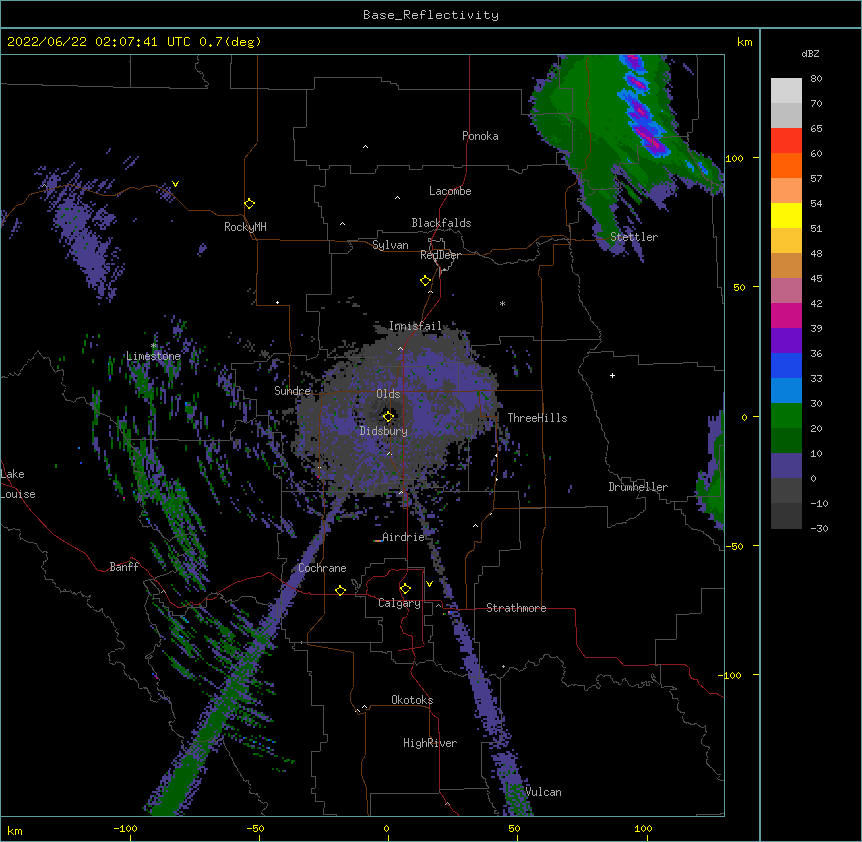The height and width of the screenshot is (842, 862).
Task: Click the -50 tick label on the vertical axis
Action: [x=734, y=546]
